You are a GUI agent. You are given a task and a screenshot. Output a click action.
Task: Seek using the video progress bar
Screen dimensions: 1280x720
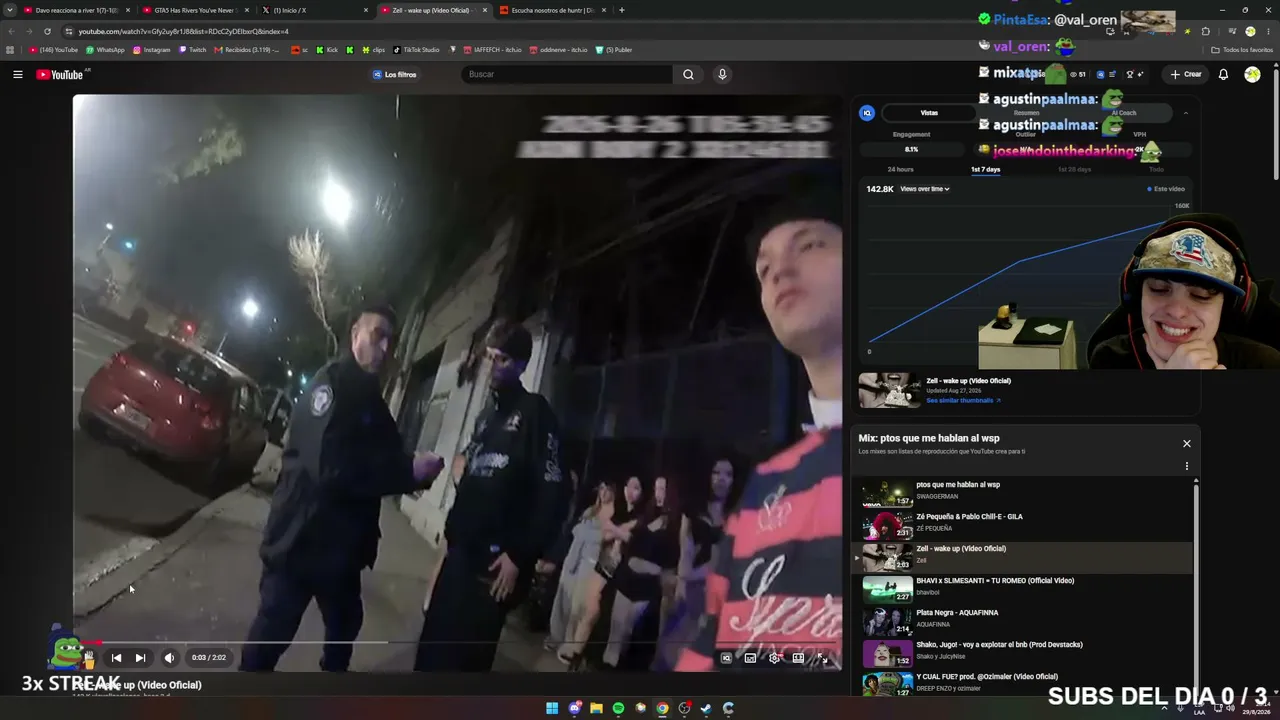click(x=457, y=642)
